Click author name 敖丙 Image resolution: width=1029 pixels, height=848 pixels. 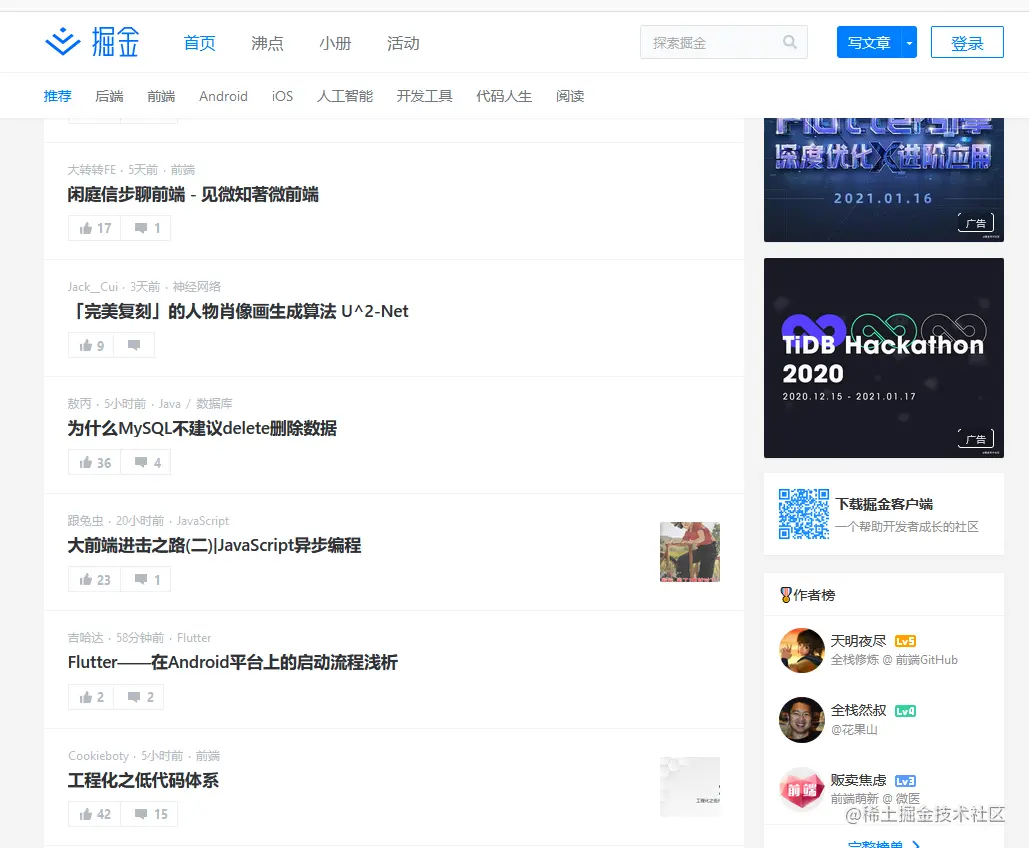[79, 404]
